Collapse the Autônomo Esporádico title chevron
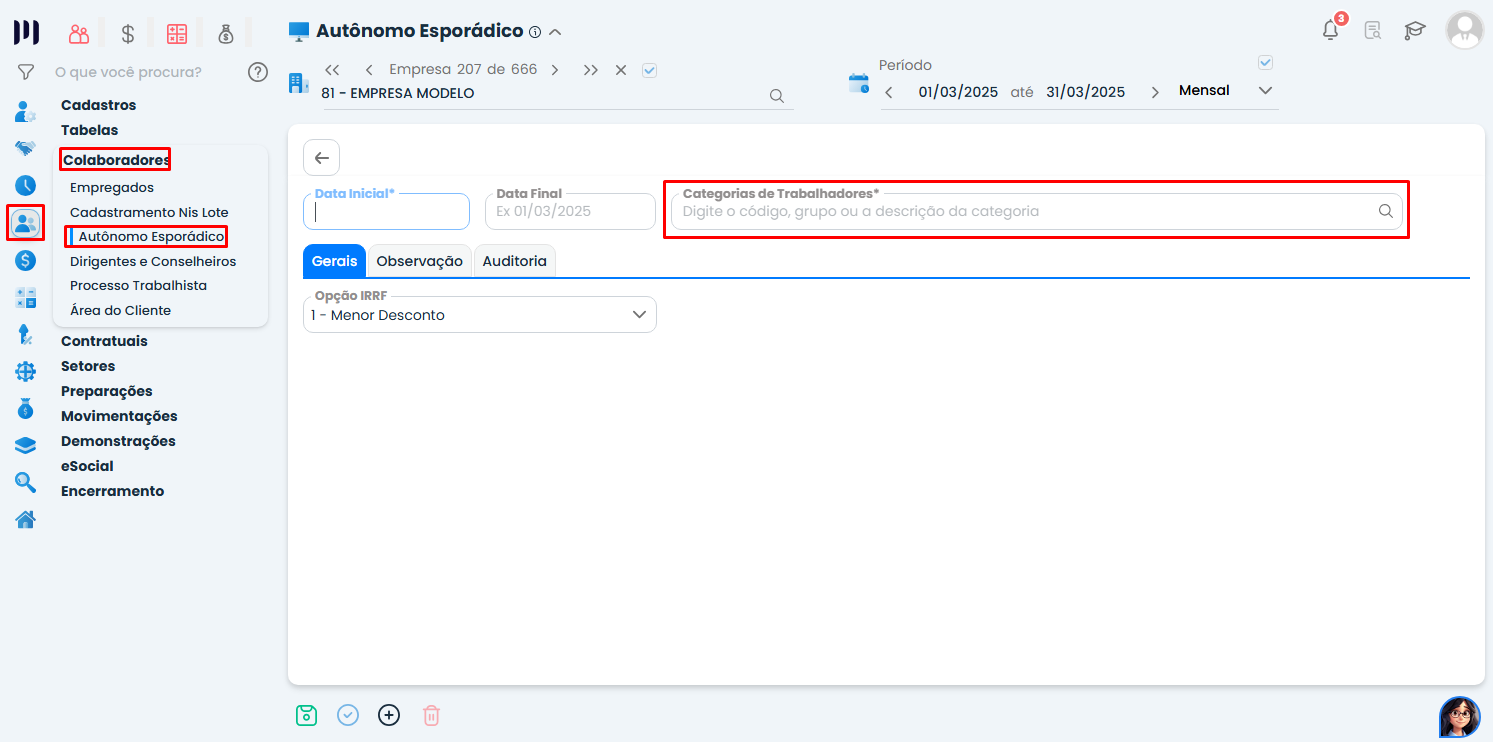Image resolution: width=1493 pixels, height=742 pixels. (x=555, y=32)
